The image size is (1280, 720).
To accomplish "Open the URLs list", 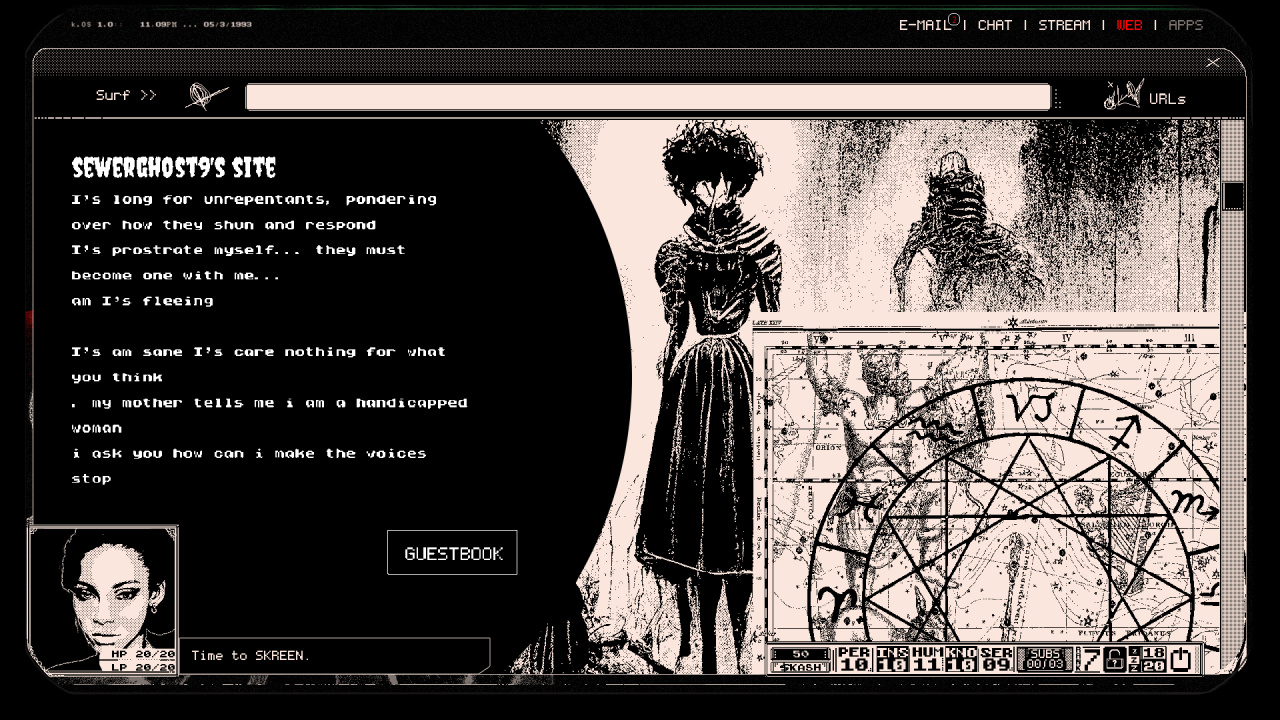I will [1167, 99].
